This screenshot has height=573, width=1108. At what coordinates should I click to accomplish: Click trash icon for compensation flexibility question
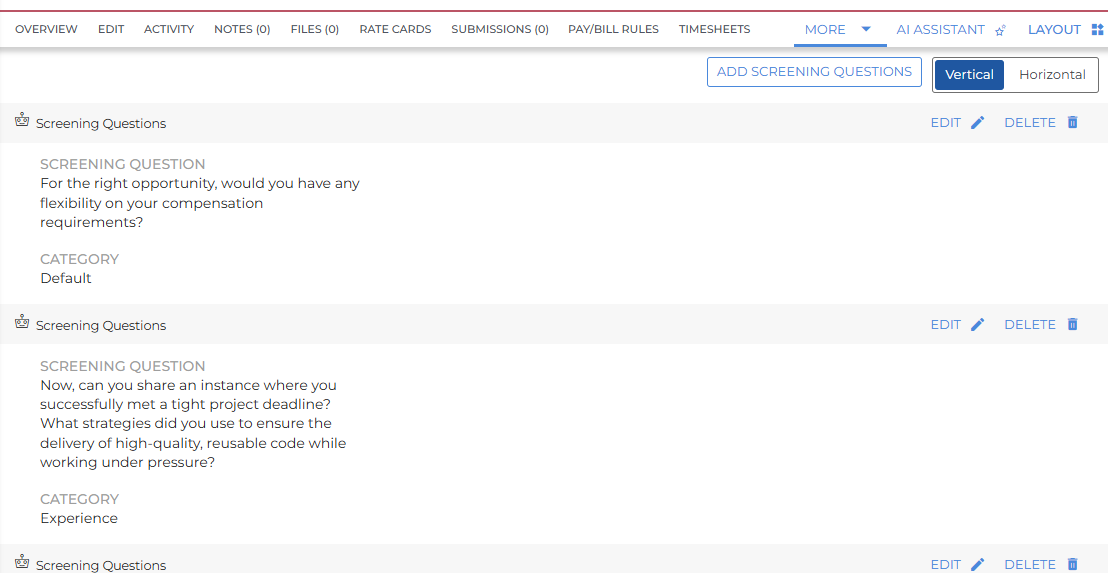point(1072,123)
